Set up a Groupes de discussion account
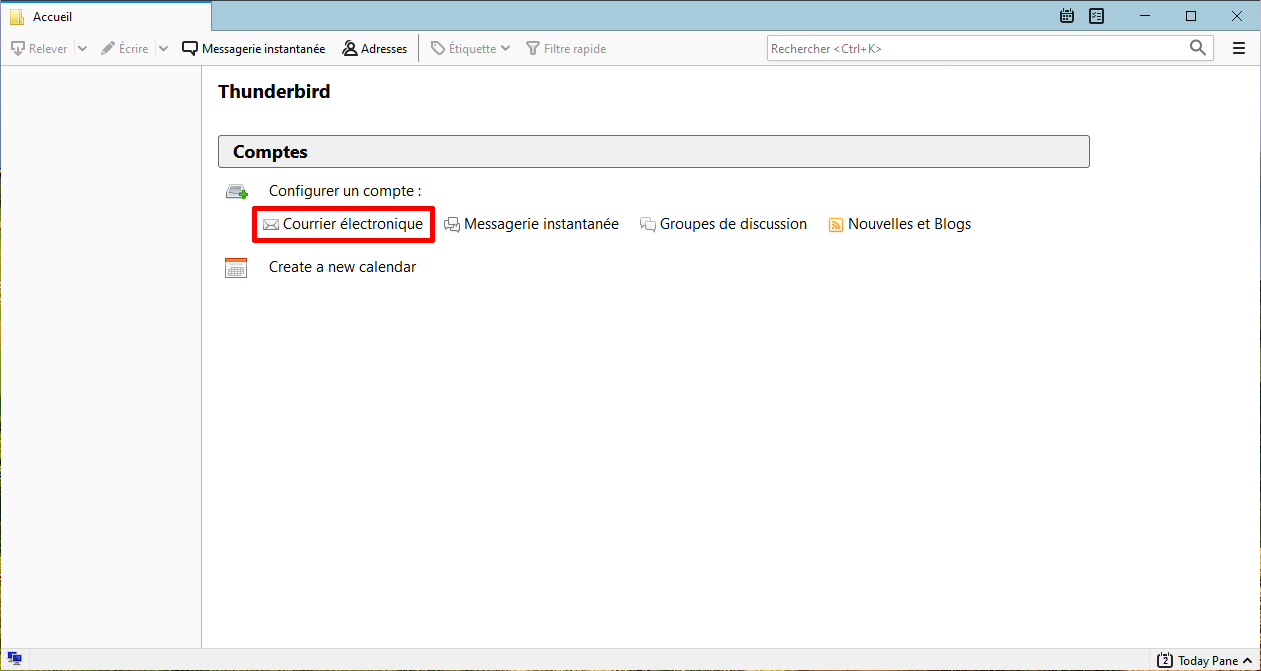1261x671 pixels. (723, 224)
